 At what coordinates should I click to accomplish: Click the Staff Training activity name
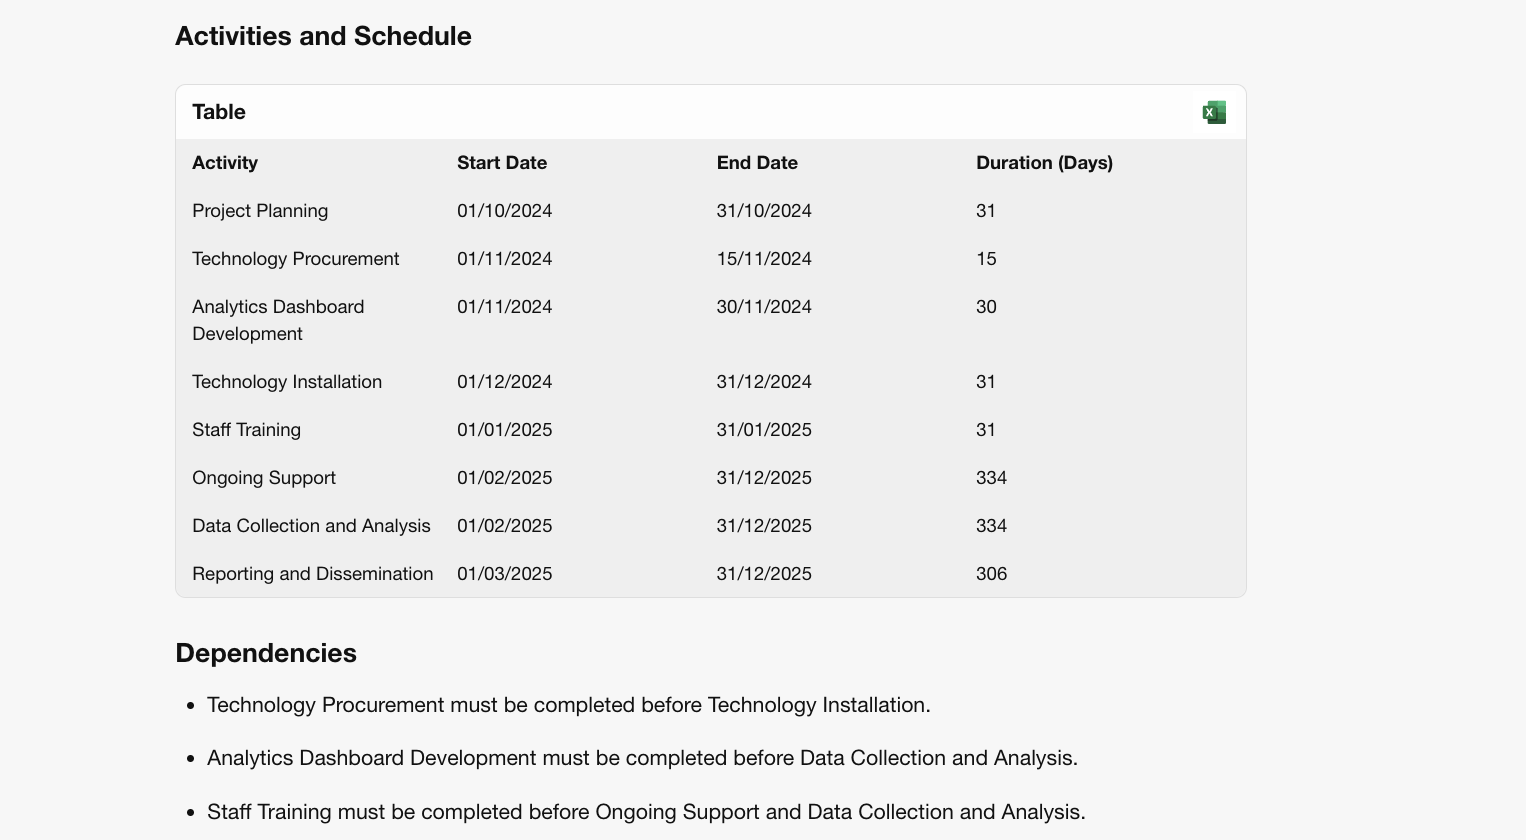(246, 429)
